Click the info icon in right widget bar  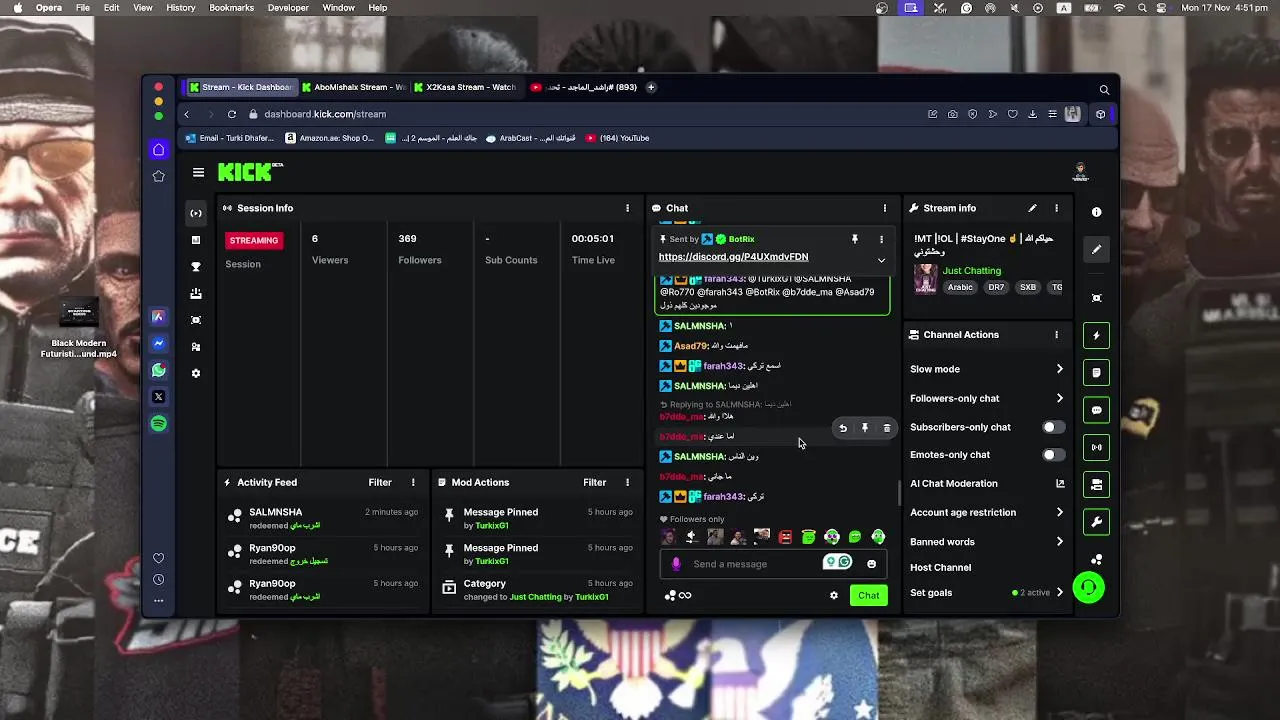(1097, 212)
